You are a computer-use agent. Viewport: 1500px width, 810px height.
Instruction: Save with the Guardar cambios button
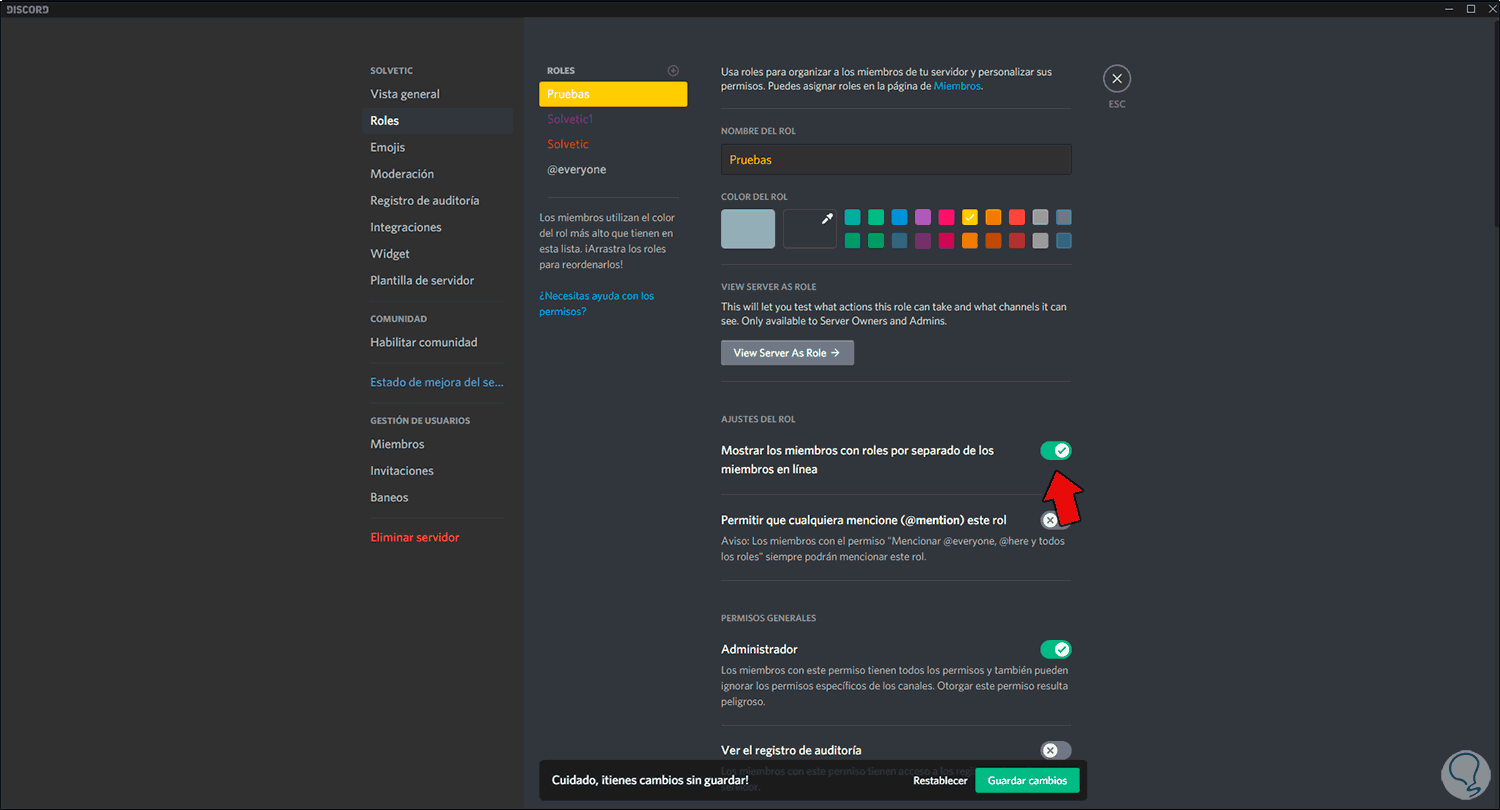tap(1027, 781)
